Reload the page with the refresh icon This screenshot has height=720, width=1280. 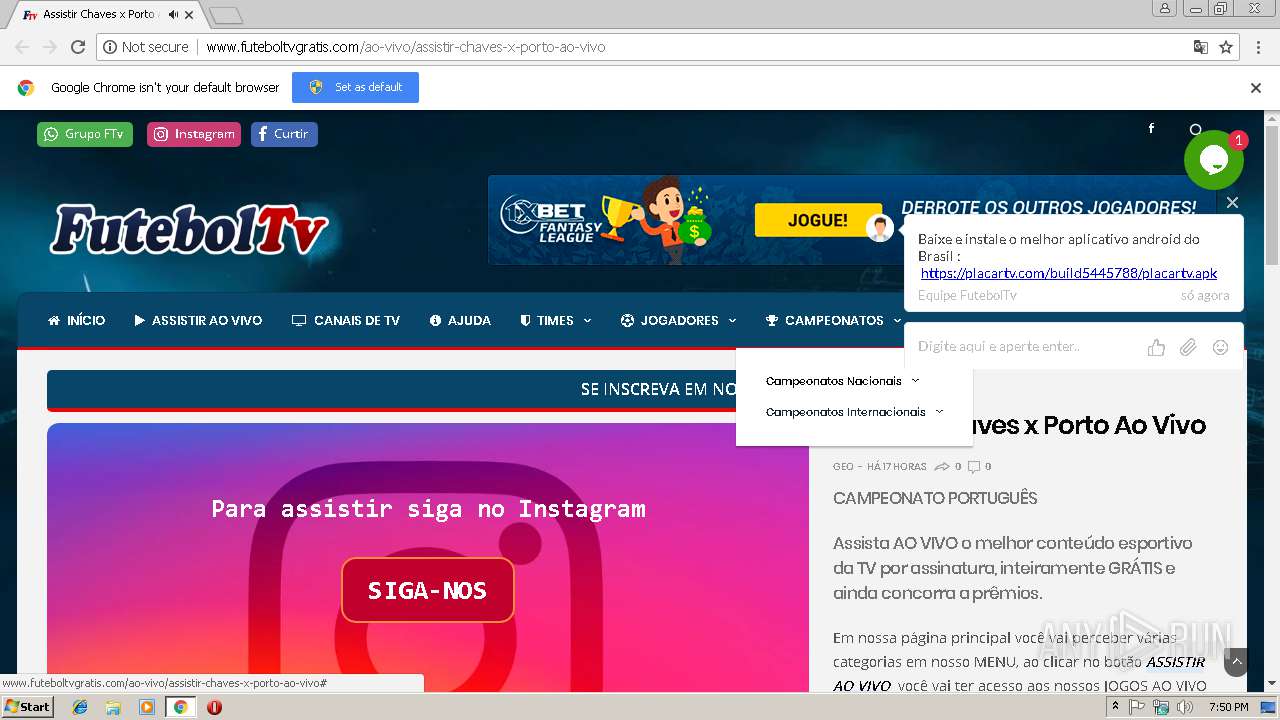click(x=78, y=47)
